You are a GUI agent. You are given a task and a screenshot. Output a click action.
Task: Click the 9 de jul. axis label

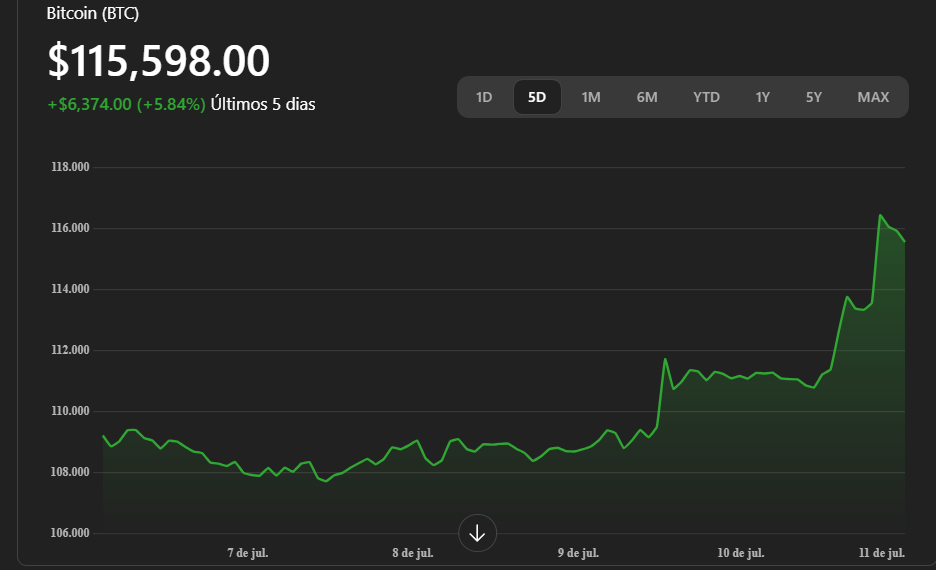click(x=578, y=553)
